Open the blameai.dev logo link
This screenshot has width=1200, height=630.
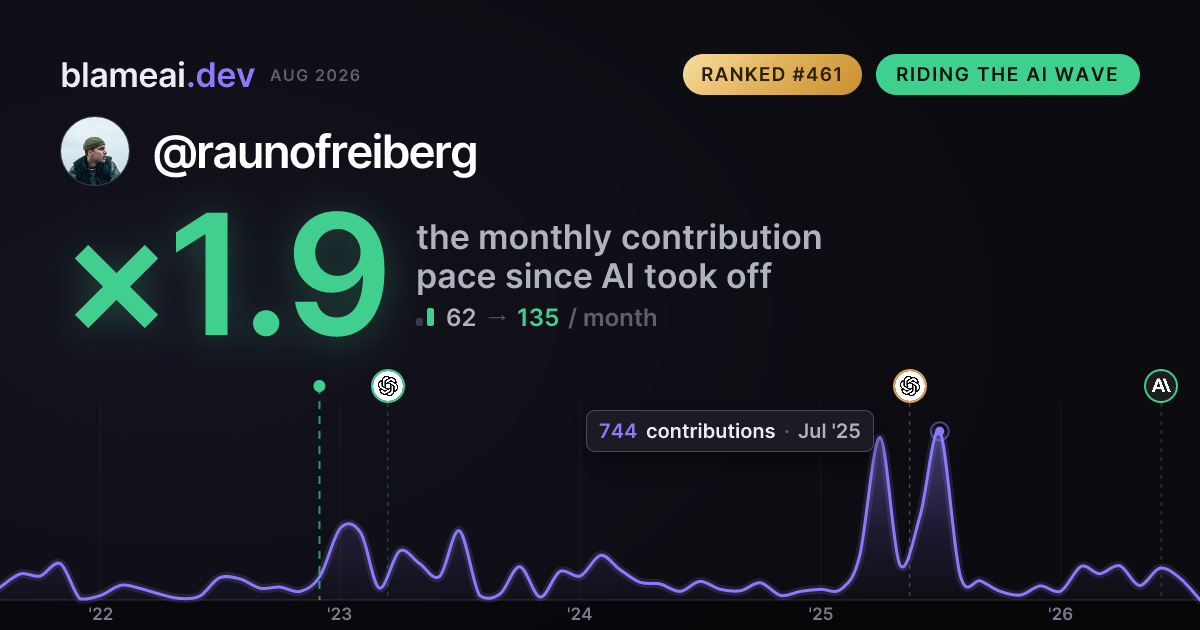click(158, 75)
